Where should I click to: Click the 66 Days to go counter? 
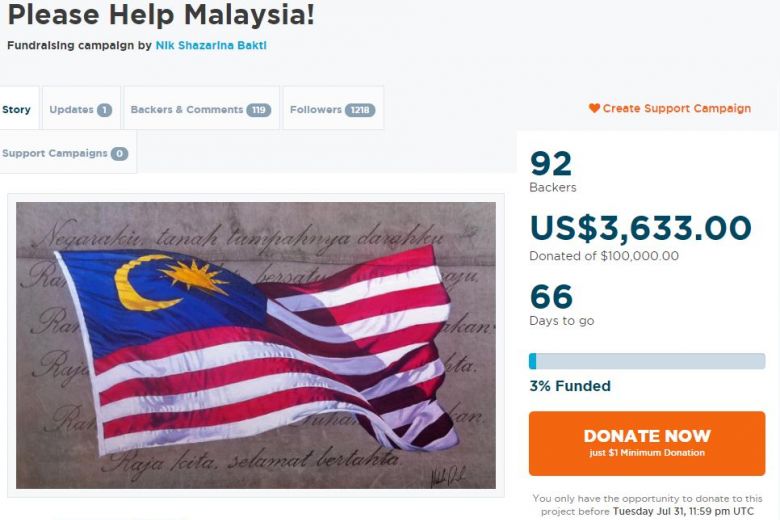(561, 305)
